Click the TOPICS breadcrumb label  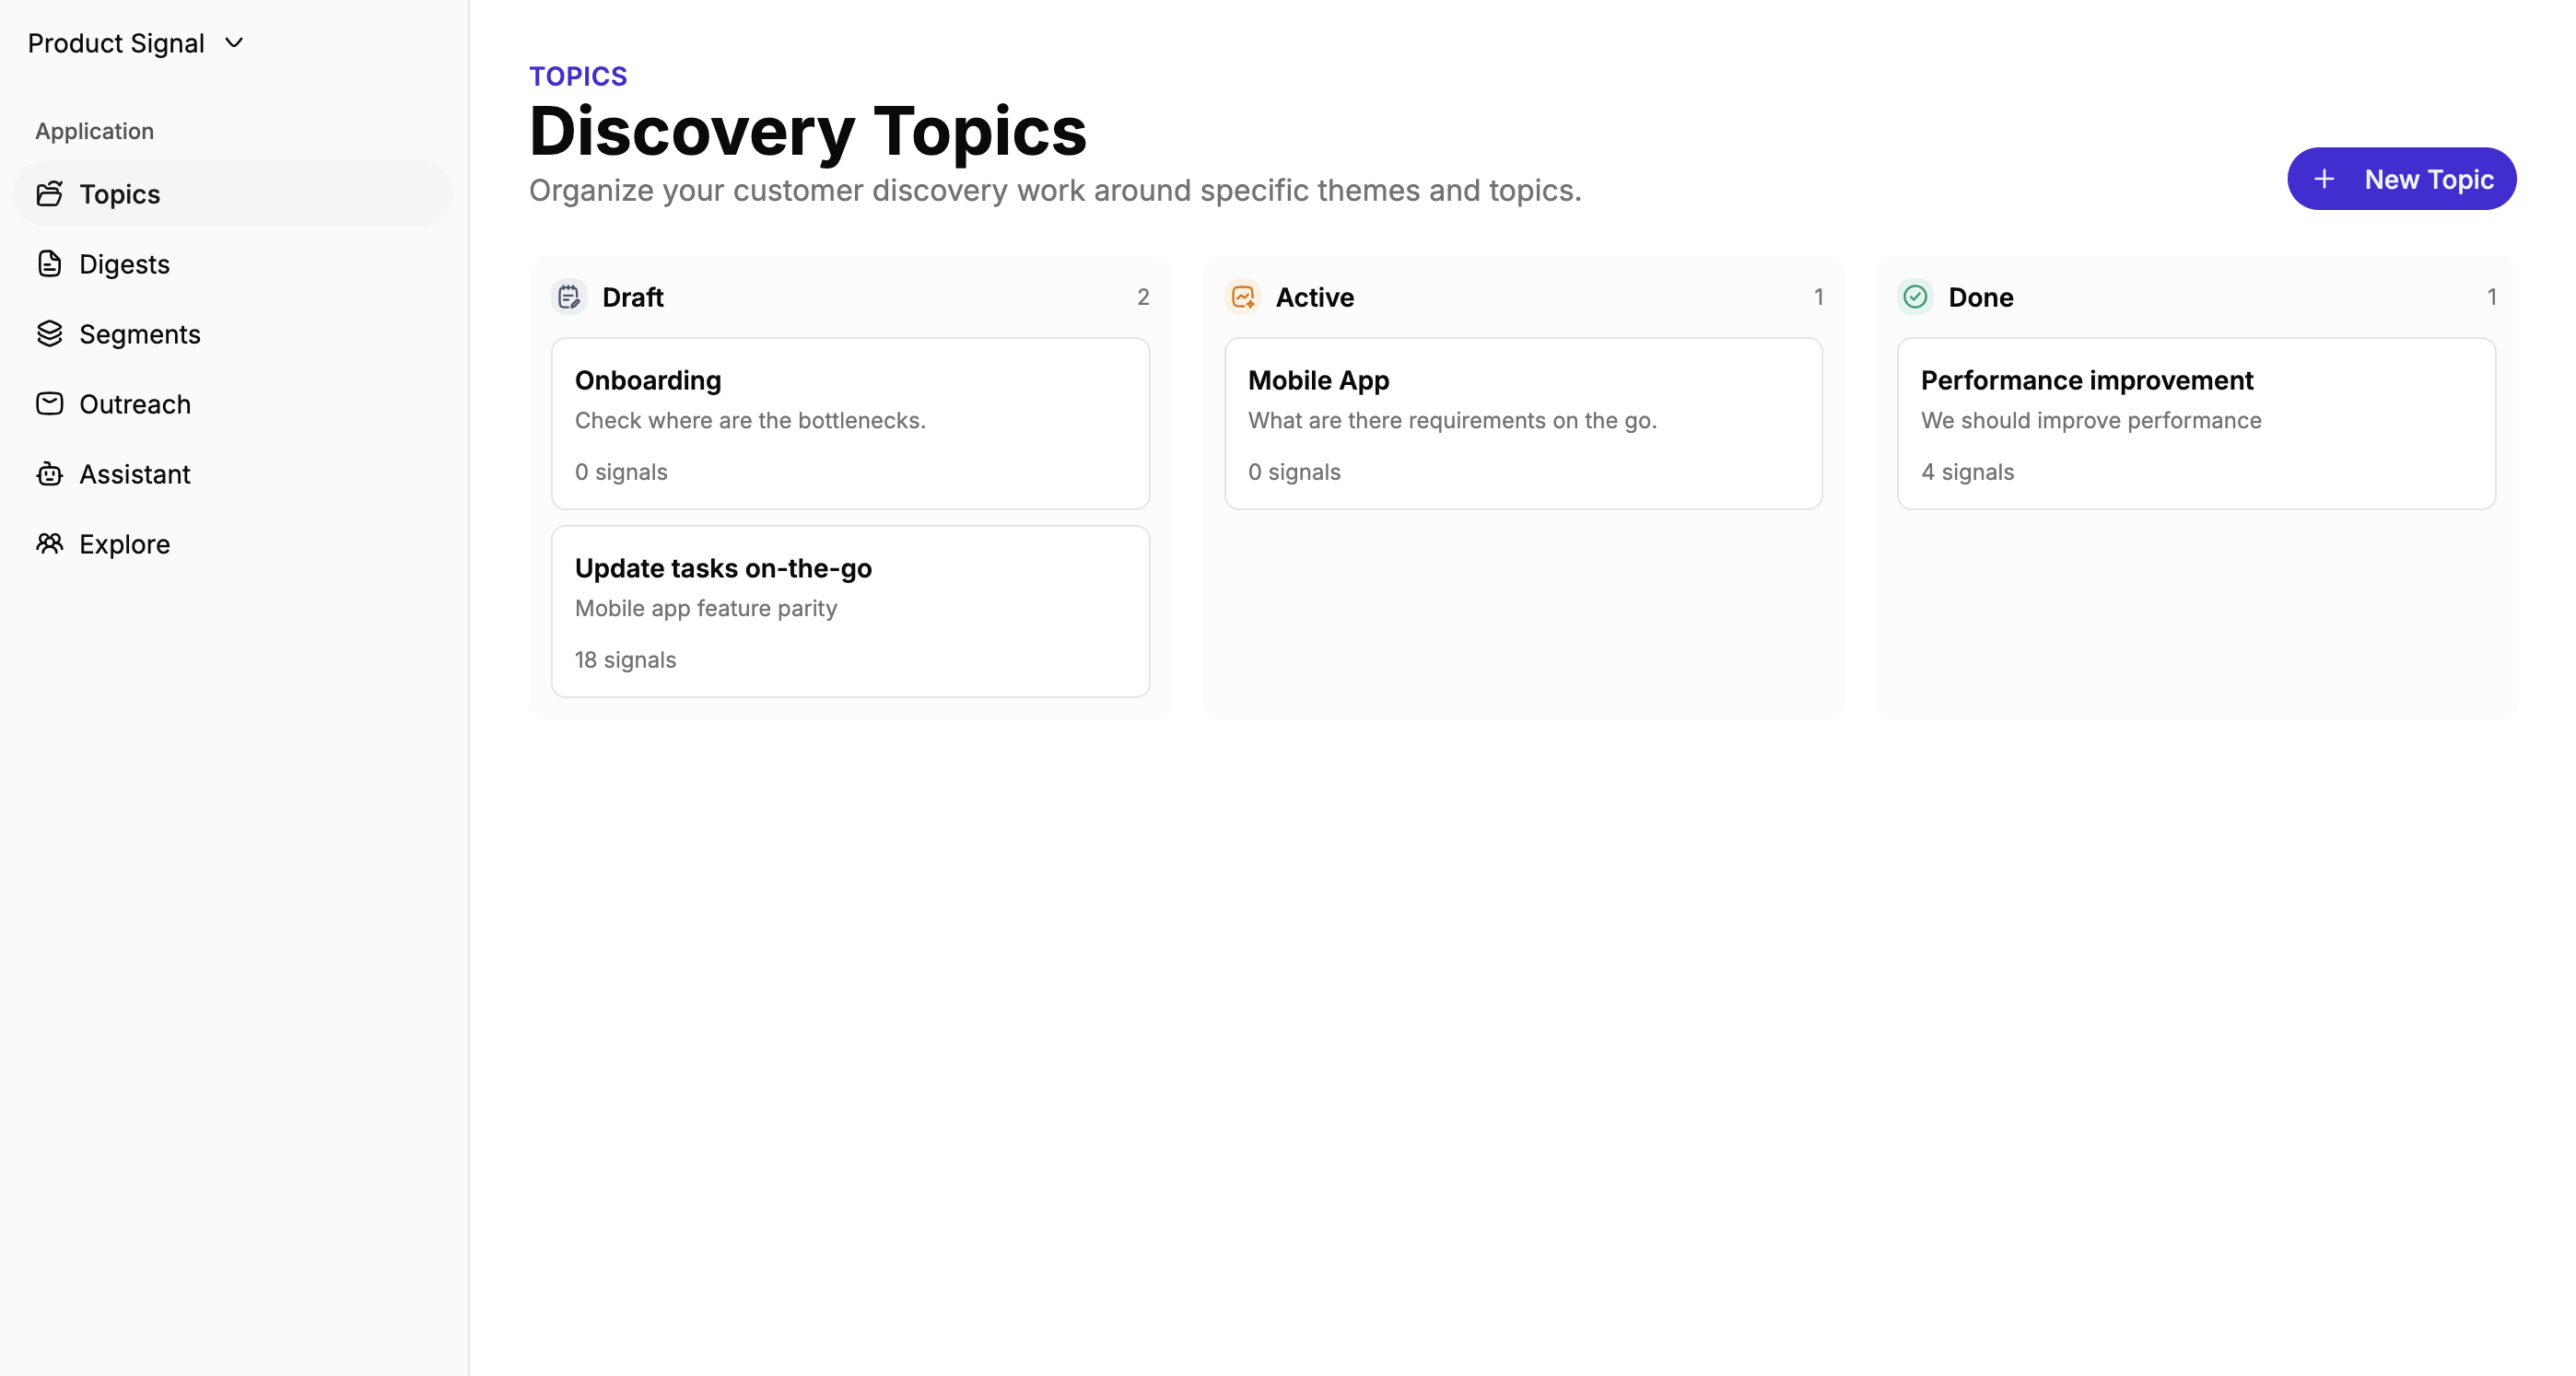578,75
